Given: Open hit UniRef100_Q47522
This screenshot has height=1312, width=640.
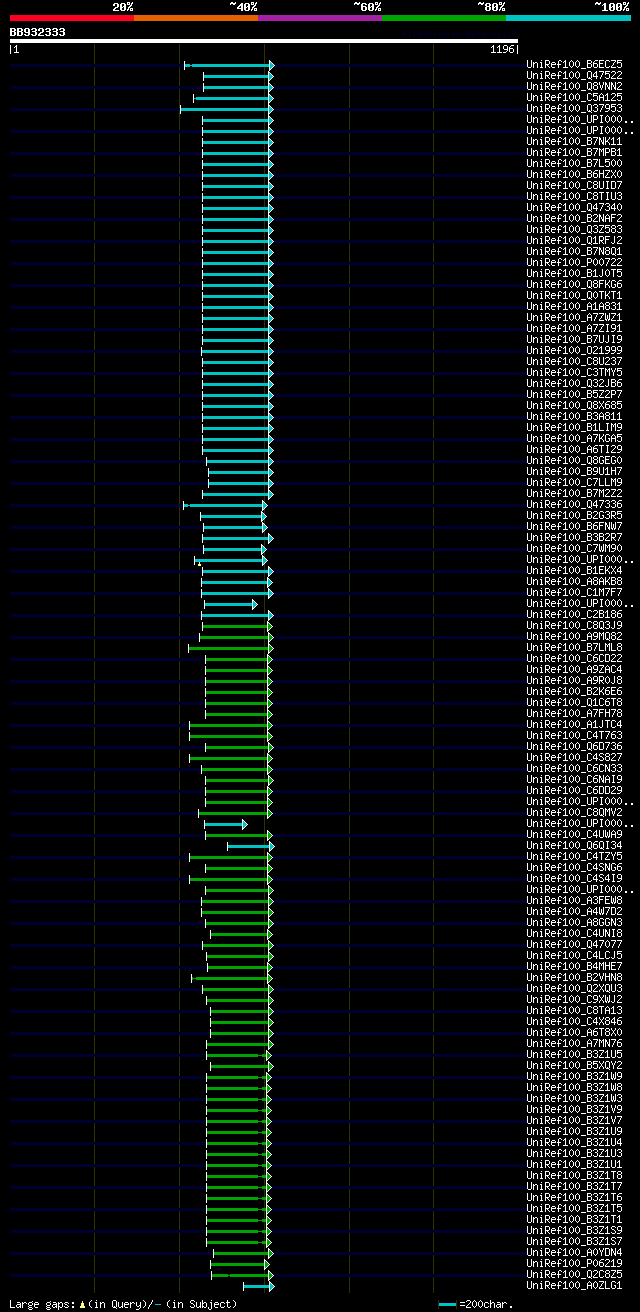Looking at the screenshot, I should point(574,75).
